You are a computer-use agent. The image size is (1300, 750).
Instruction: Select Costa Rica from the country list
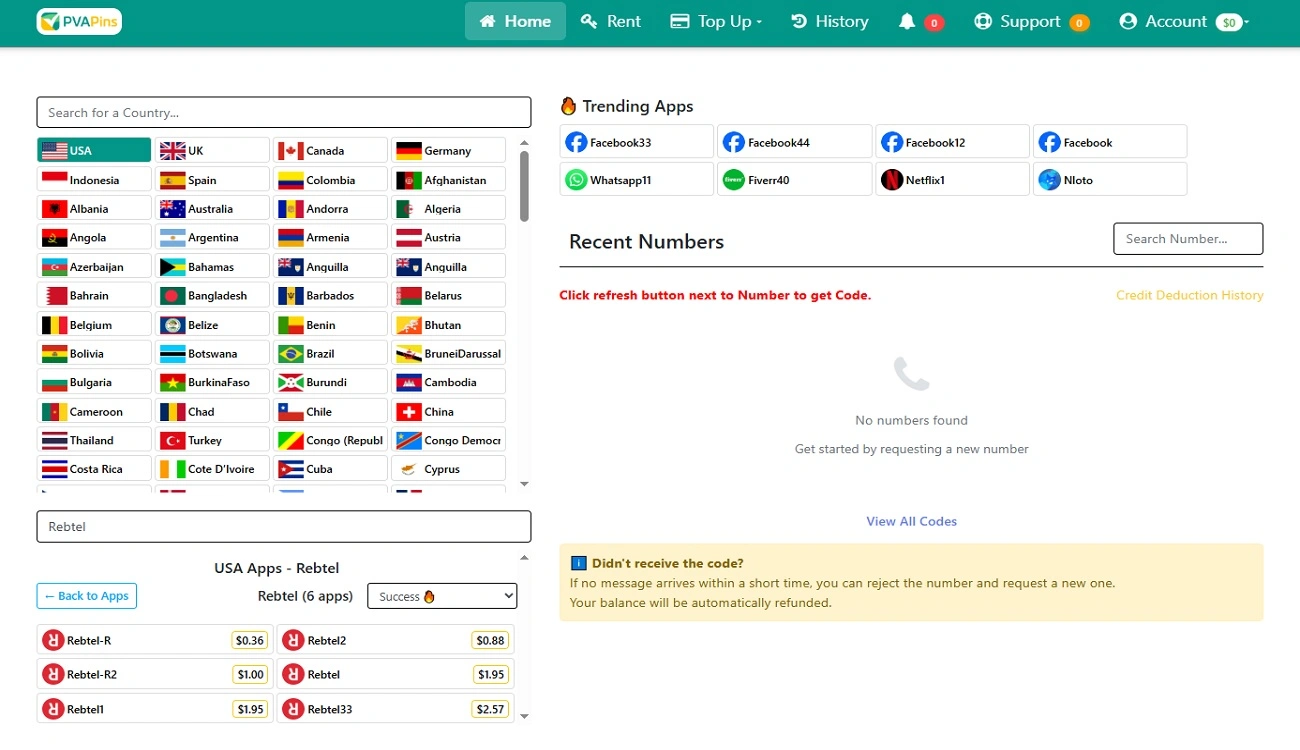[94, 469]
